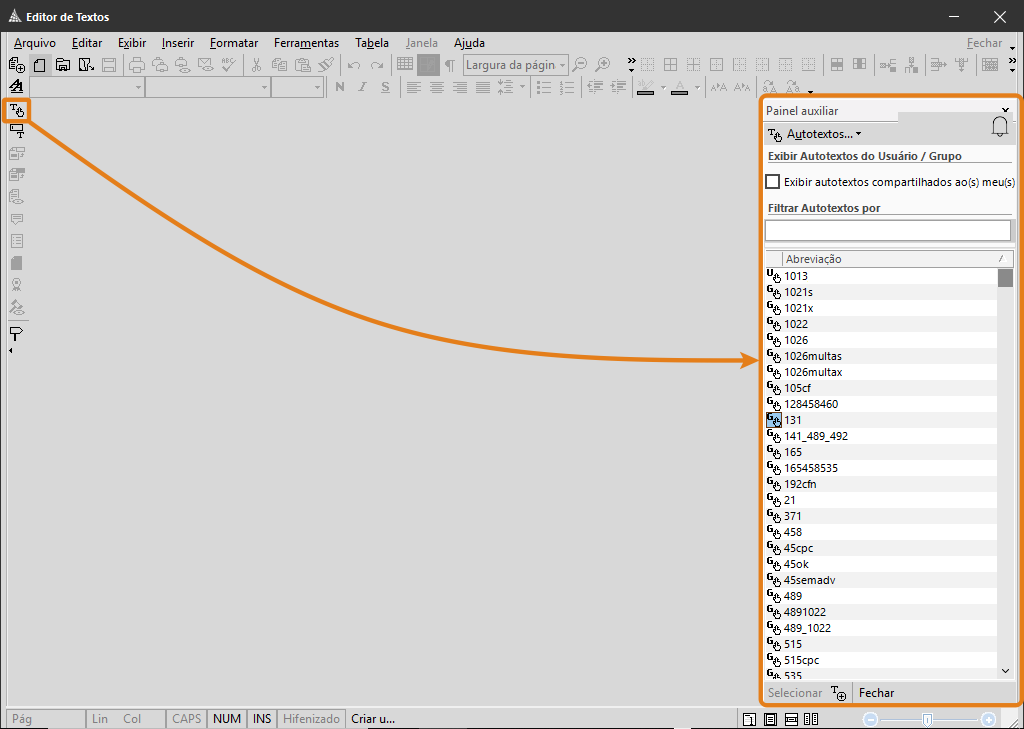Screen dimensions: 1024x729
Task: Toggle justified text alignment
Action: click(x=483, y=87)
